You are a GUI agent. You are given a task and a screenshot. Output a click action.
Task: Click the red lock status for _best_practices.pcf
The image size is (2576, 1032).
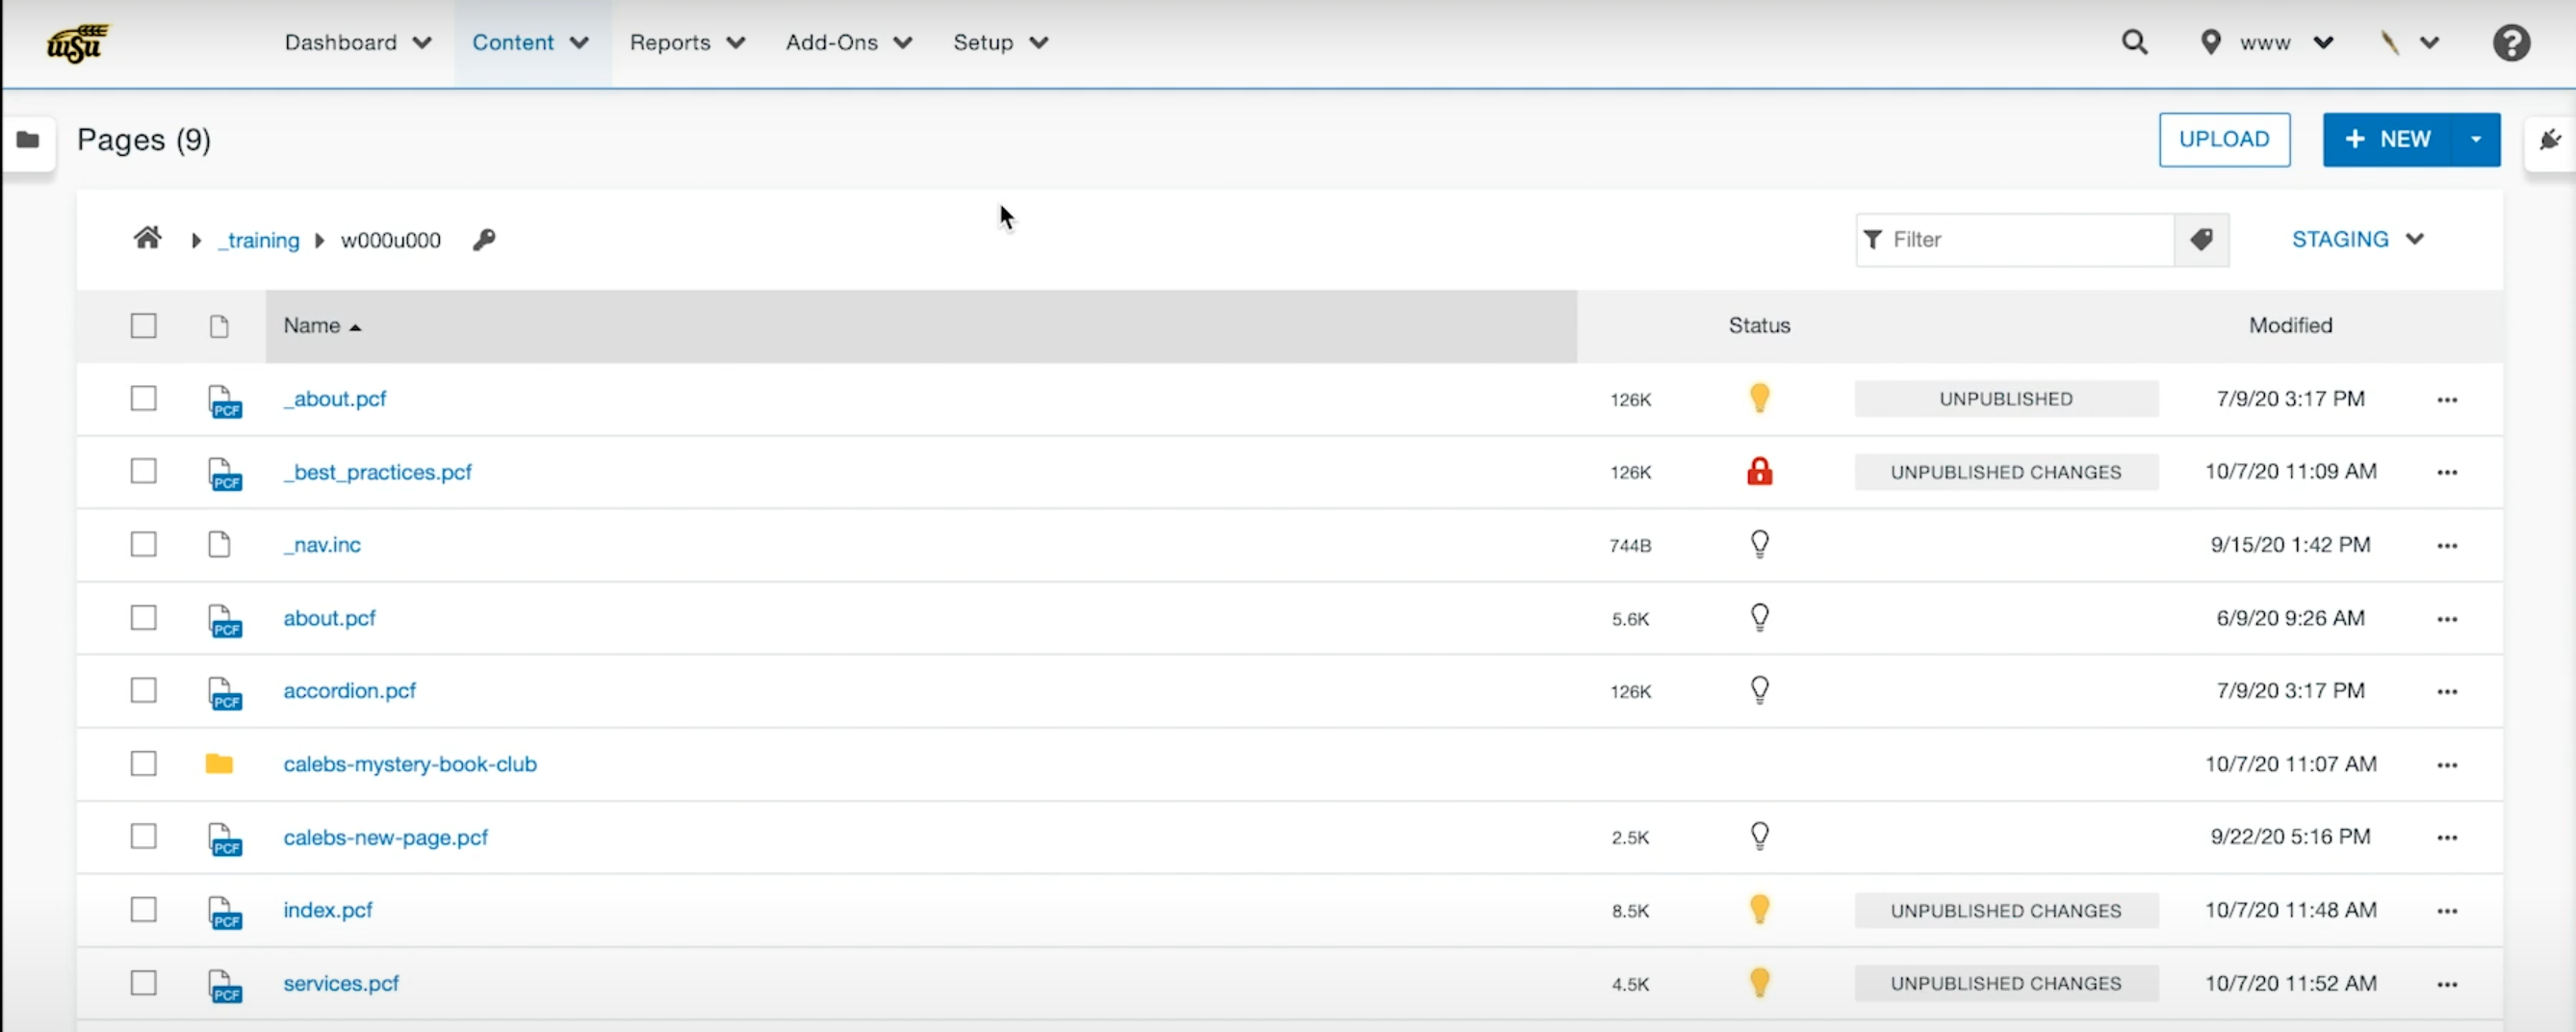1759,471
